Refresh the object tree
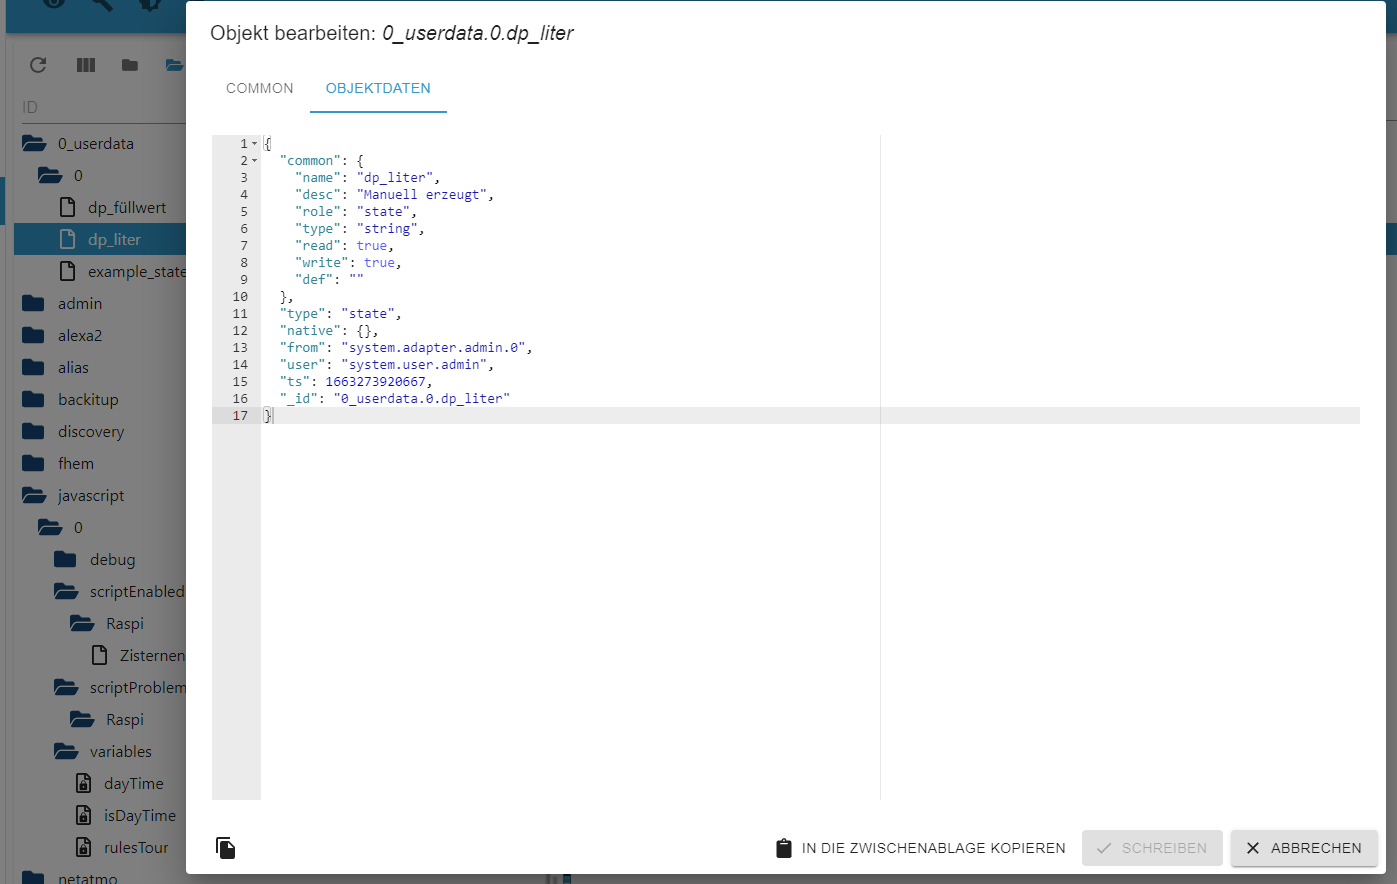 (38, 65)
